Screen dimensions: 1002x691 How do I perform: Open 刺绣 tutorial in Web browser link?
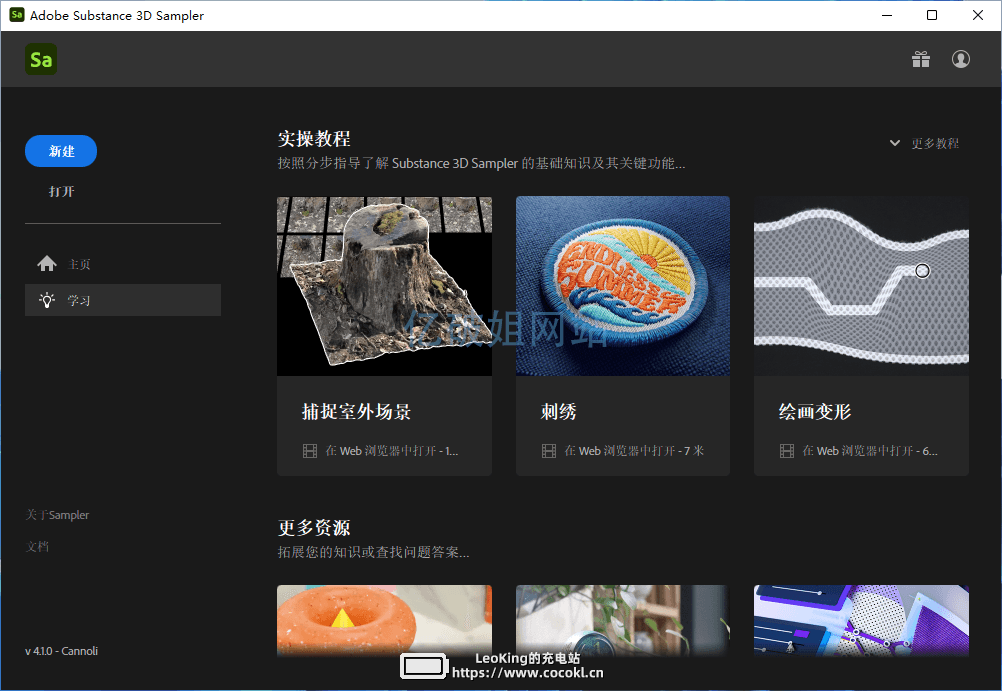coord(634,451)
